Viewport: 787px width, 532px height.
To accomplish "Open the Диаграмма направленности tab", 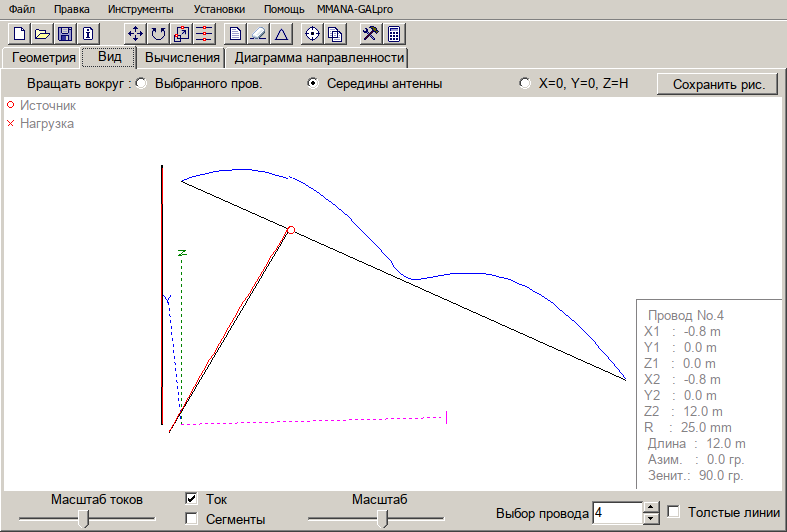I will click(319, 58).
